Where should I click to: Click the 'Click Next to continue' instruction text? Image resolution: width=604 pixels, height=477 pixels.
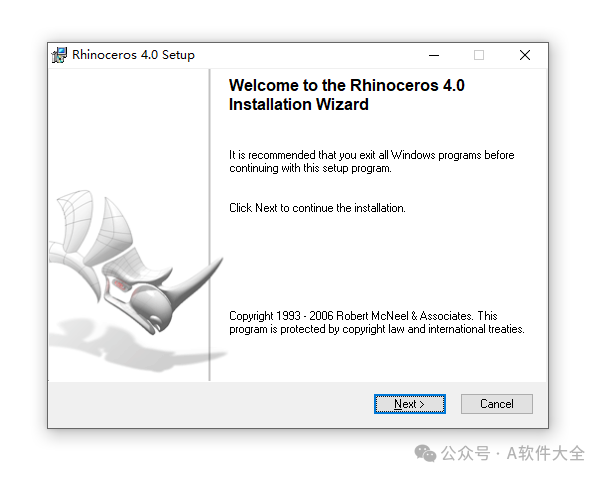tap(317, 208)
